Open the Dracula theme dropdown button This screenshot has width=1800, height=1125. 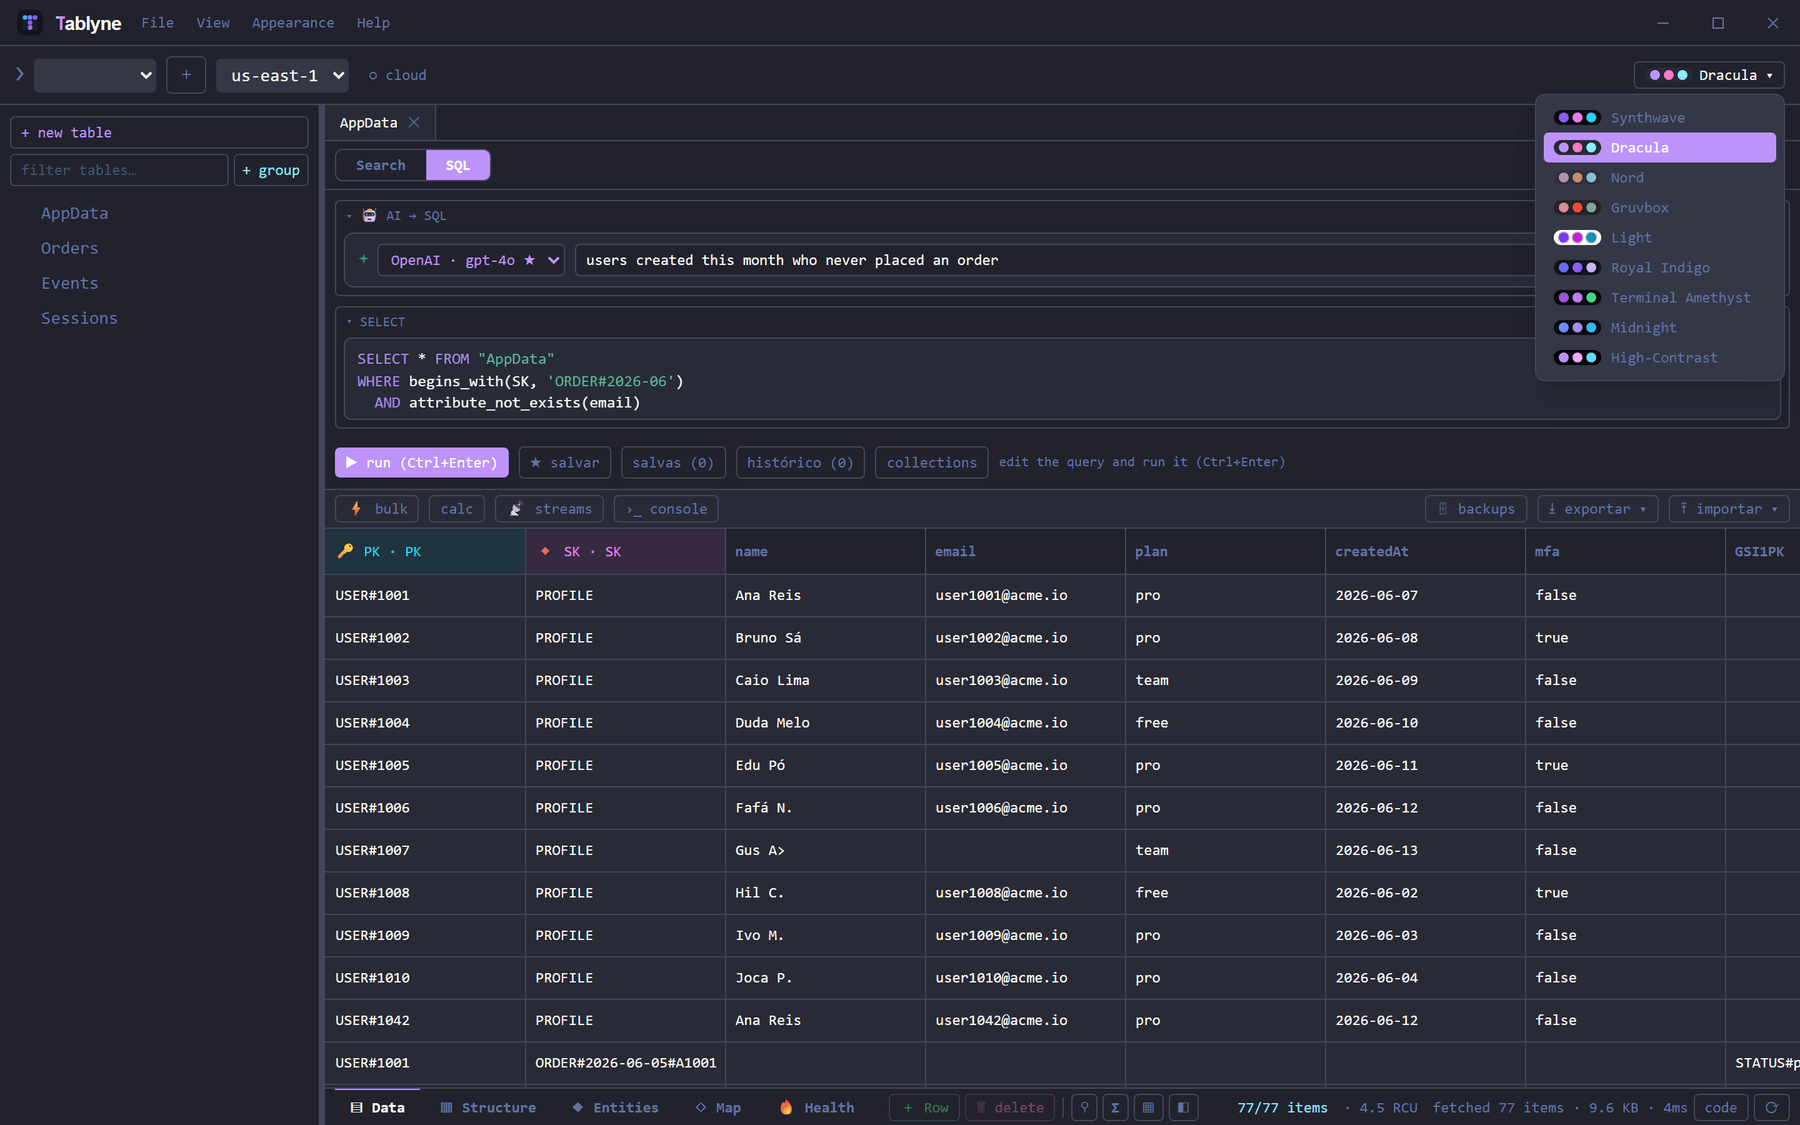click(x=1709, y=75)
